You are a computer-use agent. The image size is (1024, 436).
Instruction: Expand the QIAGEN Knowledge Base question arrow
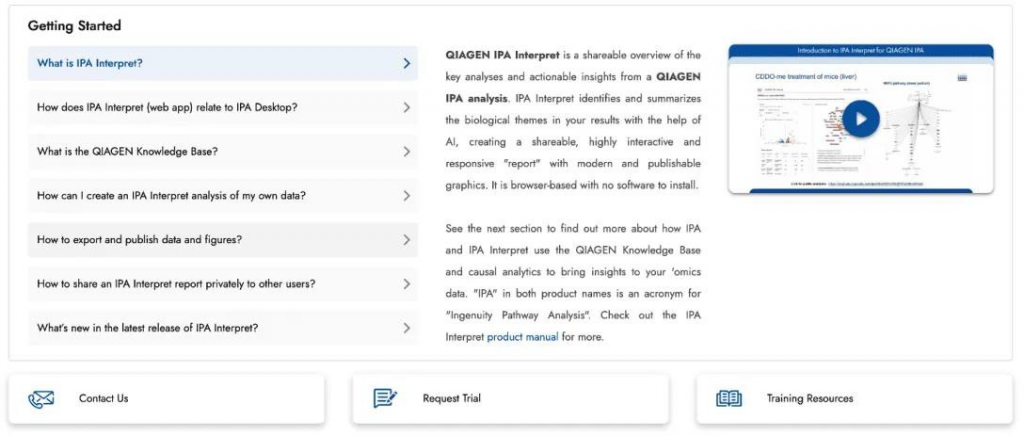point(406,151)
